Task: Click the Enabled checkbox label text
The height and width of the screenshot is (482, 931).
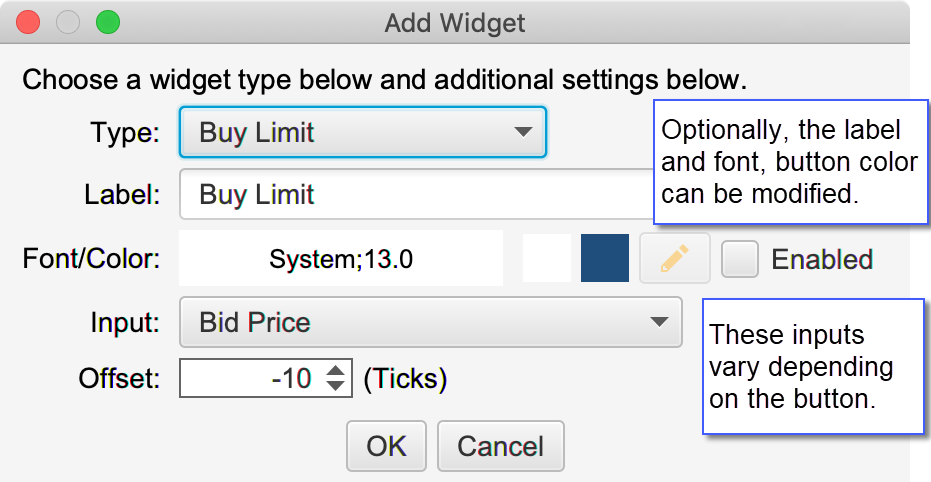Action: pyautogui.click(x=822, y=260)
